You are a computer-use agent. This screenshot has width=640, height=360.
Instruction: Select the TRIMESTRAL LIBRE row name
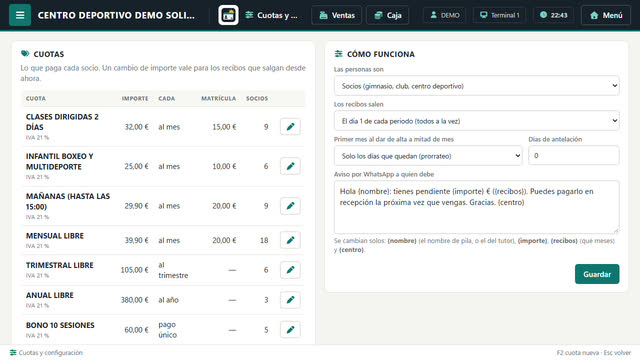(60, 265)
